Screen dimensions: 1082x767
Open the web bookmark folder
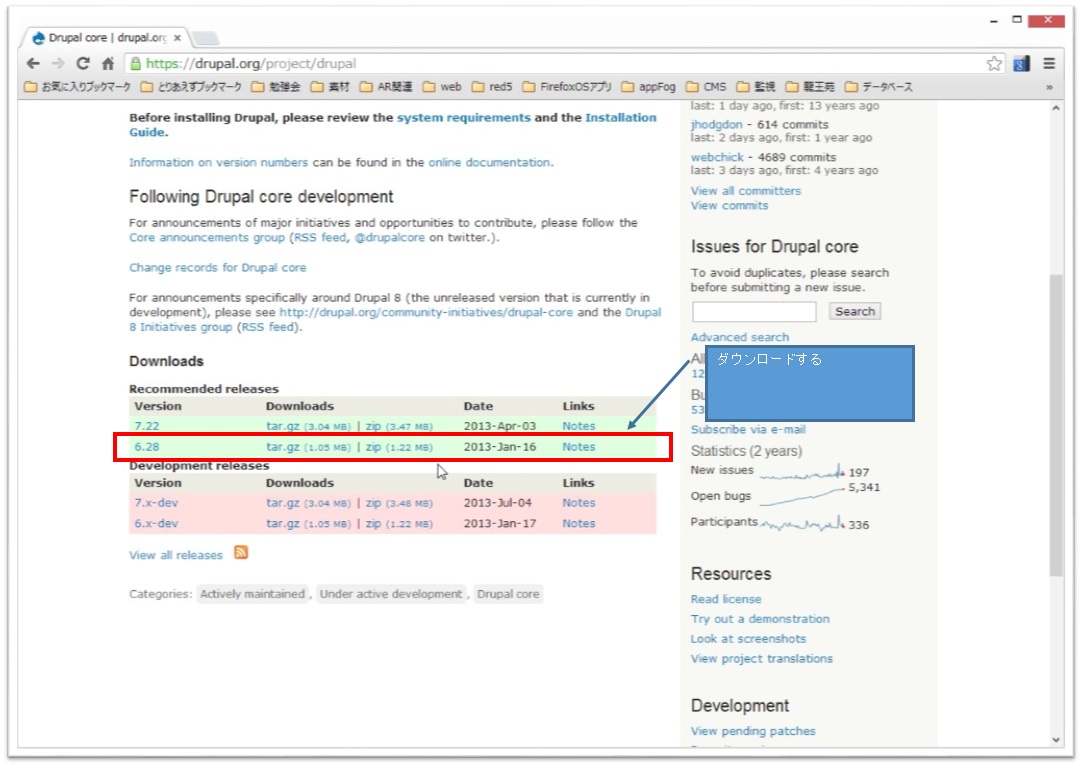pos(442,87)
